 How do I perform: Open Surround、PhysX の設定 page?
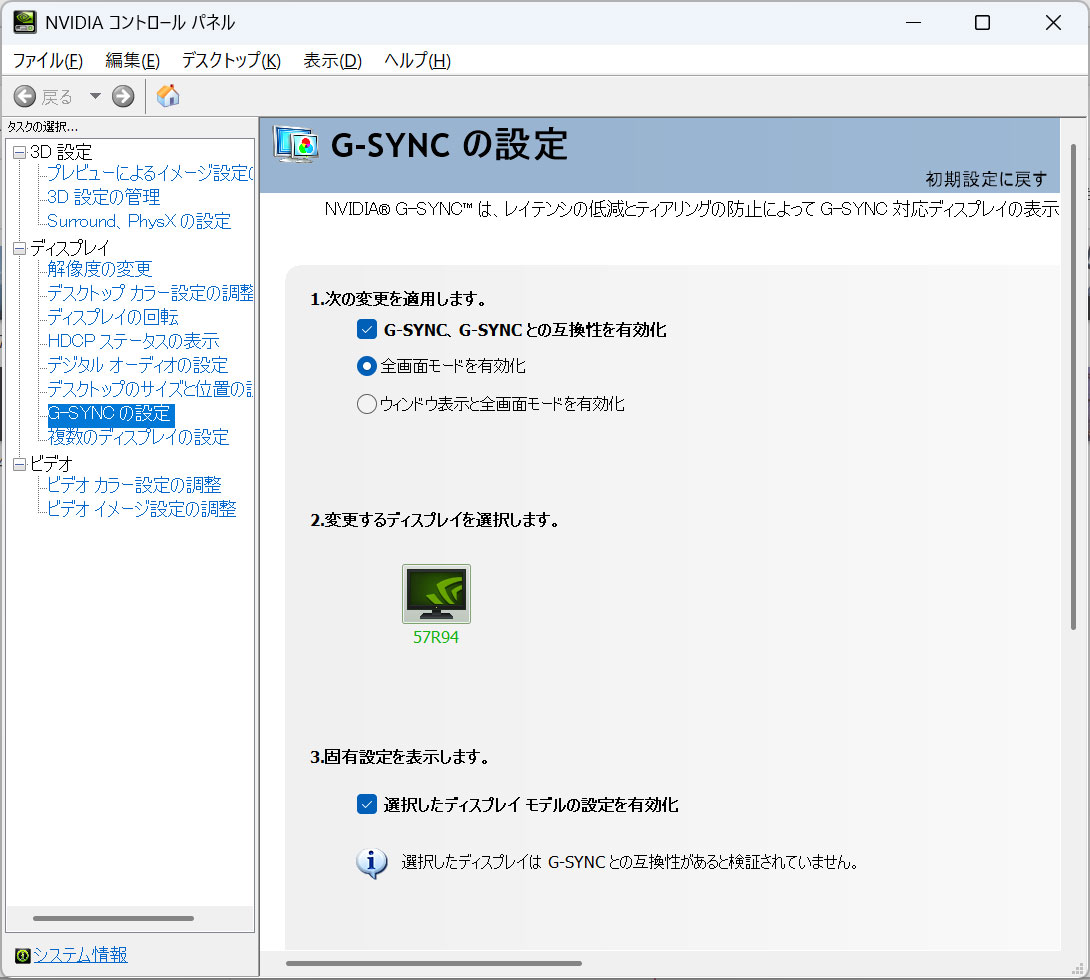point(139,222)
